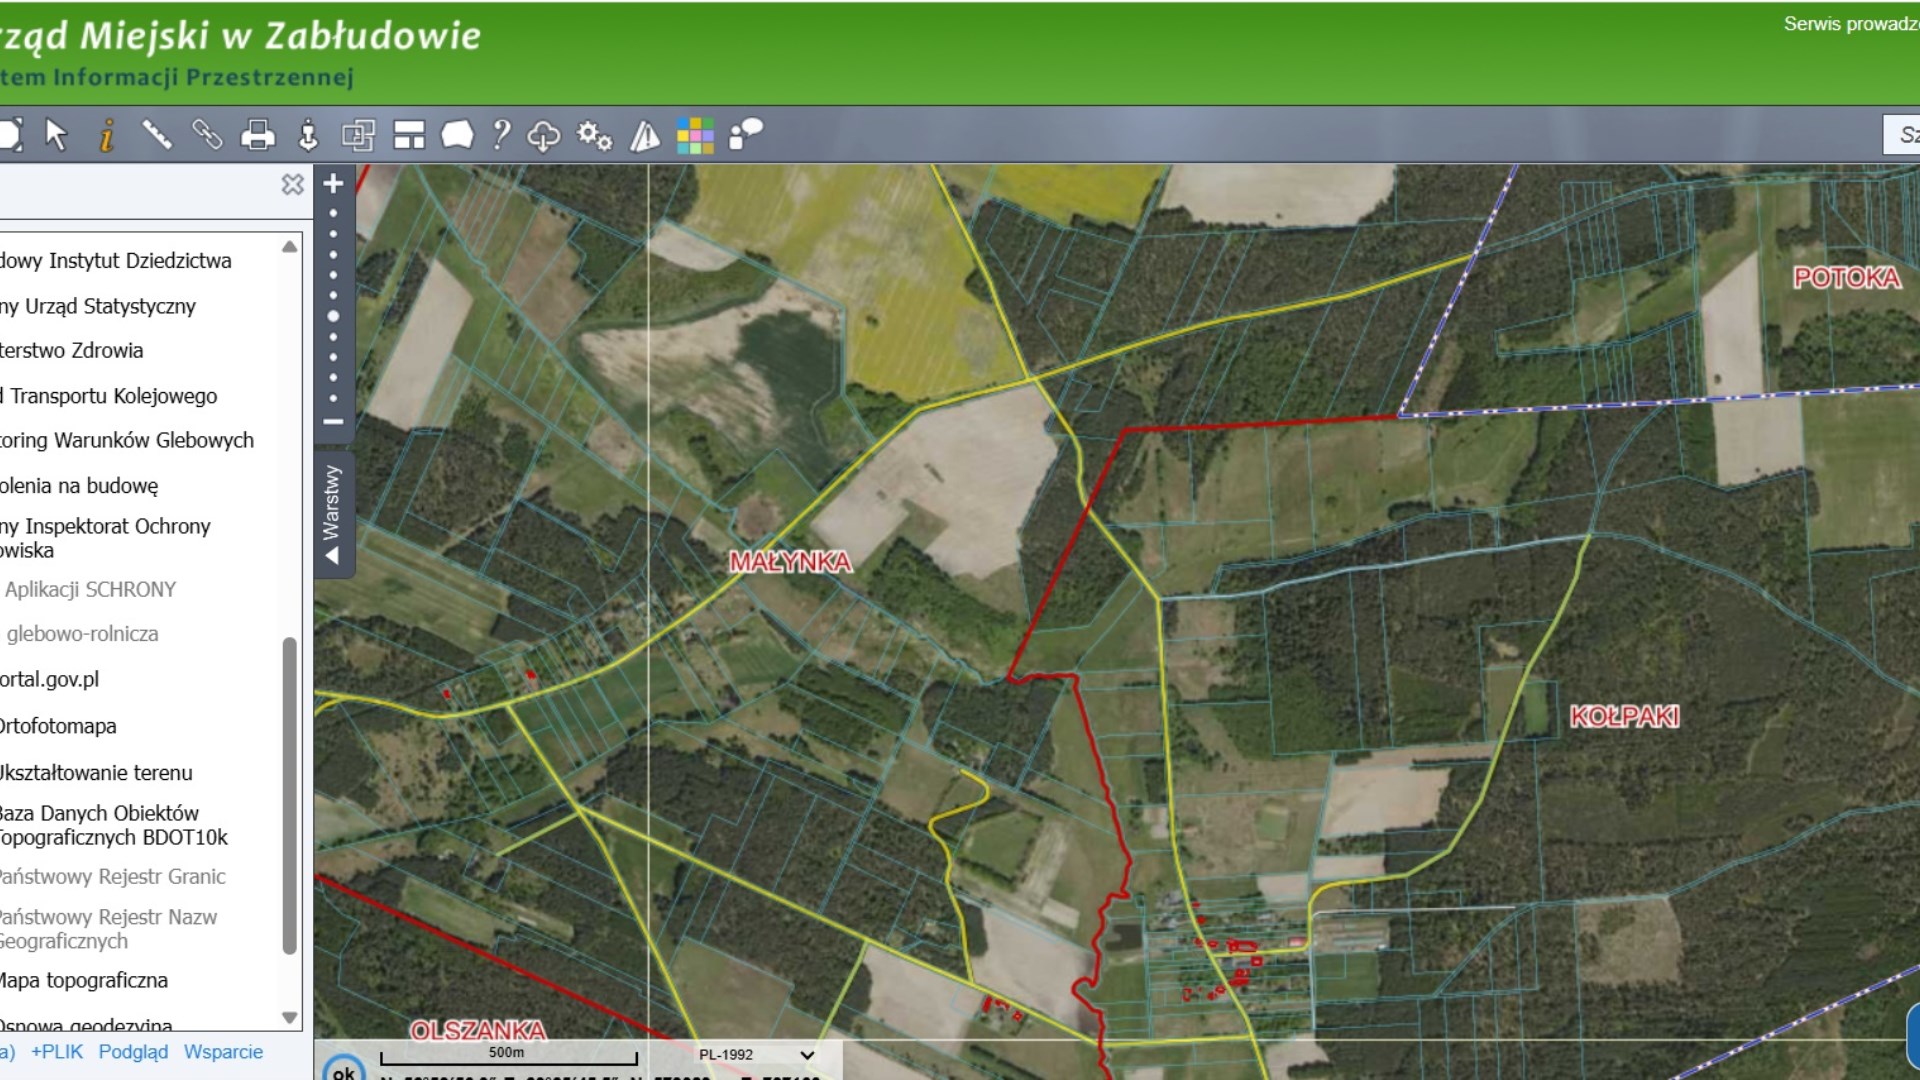Open the print map tool

257,135
